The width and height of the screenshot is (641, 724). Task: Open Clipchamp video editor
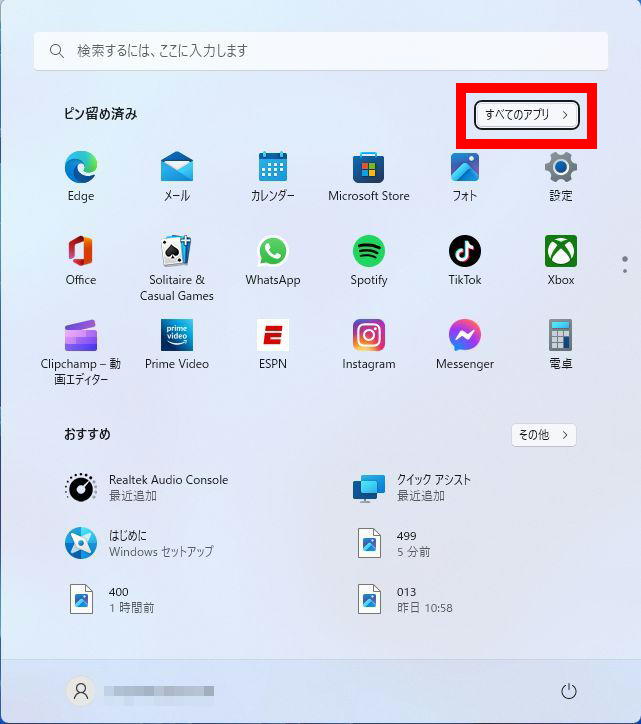tap(81, 352)
